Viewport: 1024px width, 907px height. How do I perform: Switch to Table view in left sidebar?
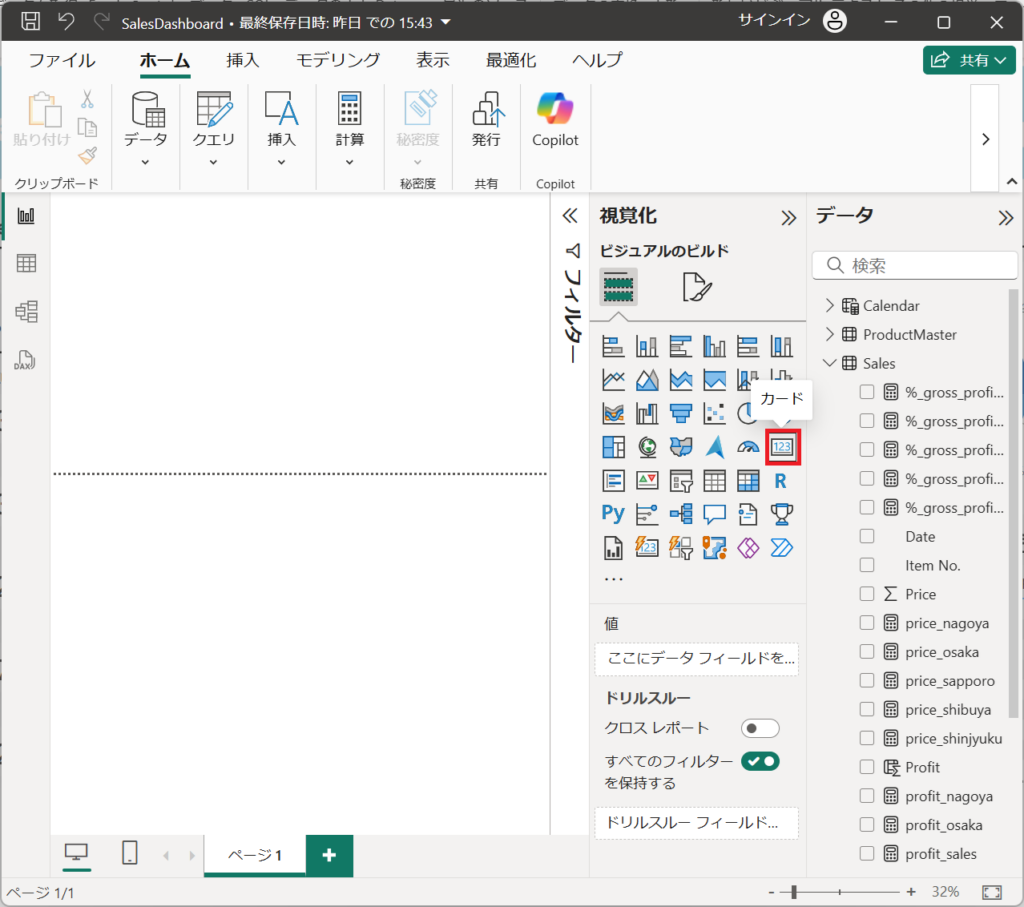pos(26,264)
